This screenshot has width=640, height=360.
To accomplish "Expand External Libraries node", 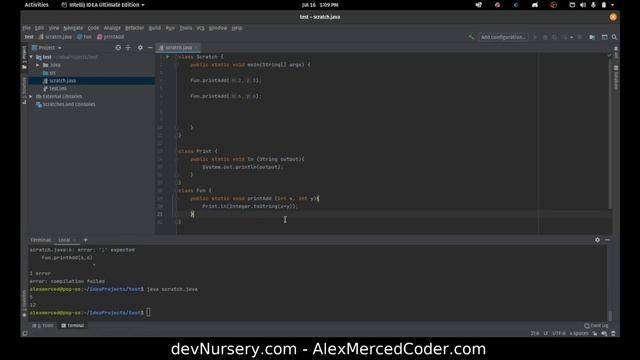I will 31,96.
